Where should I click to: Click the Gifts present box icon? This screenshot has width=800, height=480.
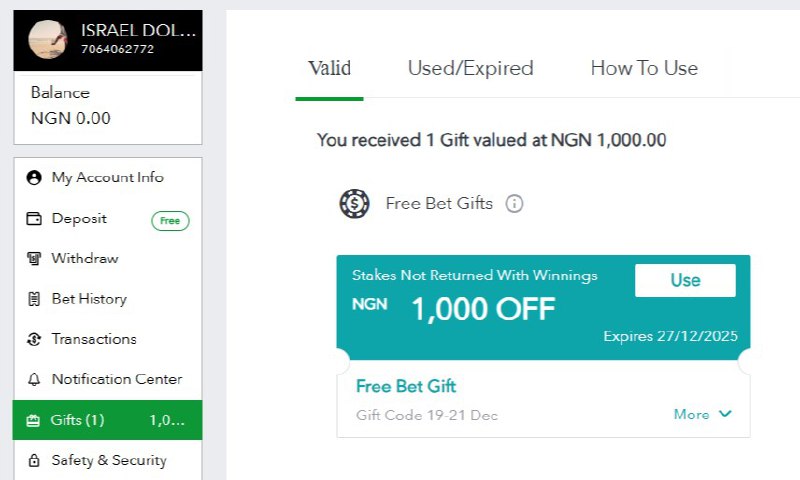33,420
